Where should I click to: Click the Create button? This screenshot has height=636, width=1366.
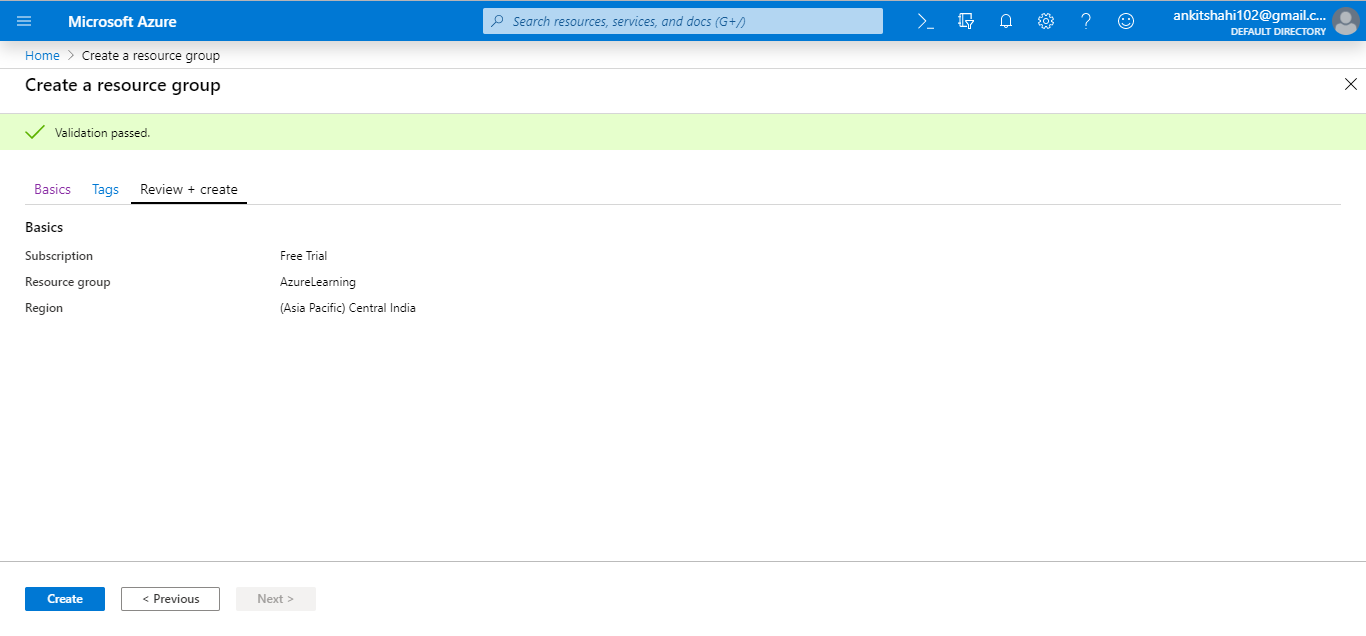click(x=64, y=598)
